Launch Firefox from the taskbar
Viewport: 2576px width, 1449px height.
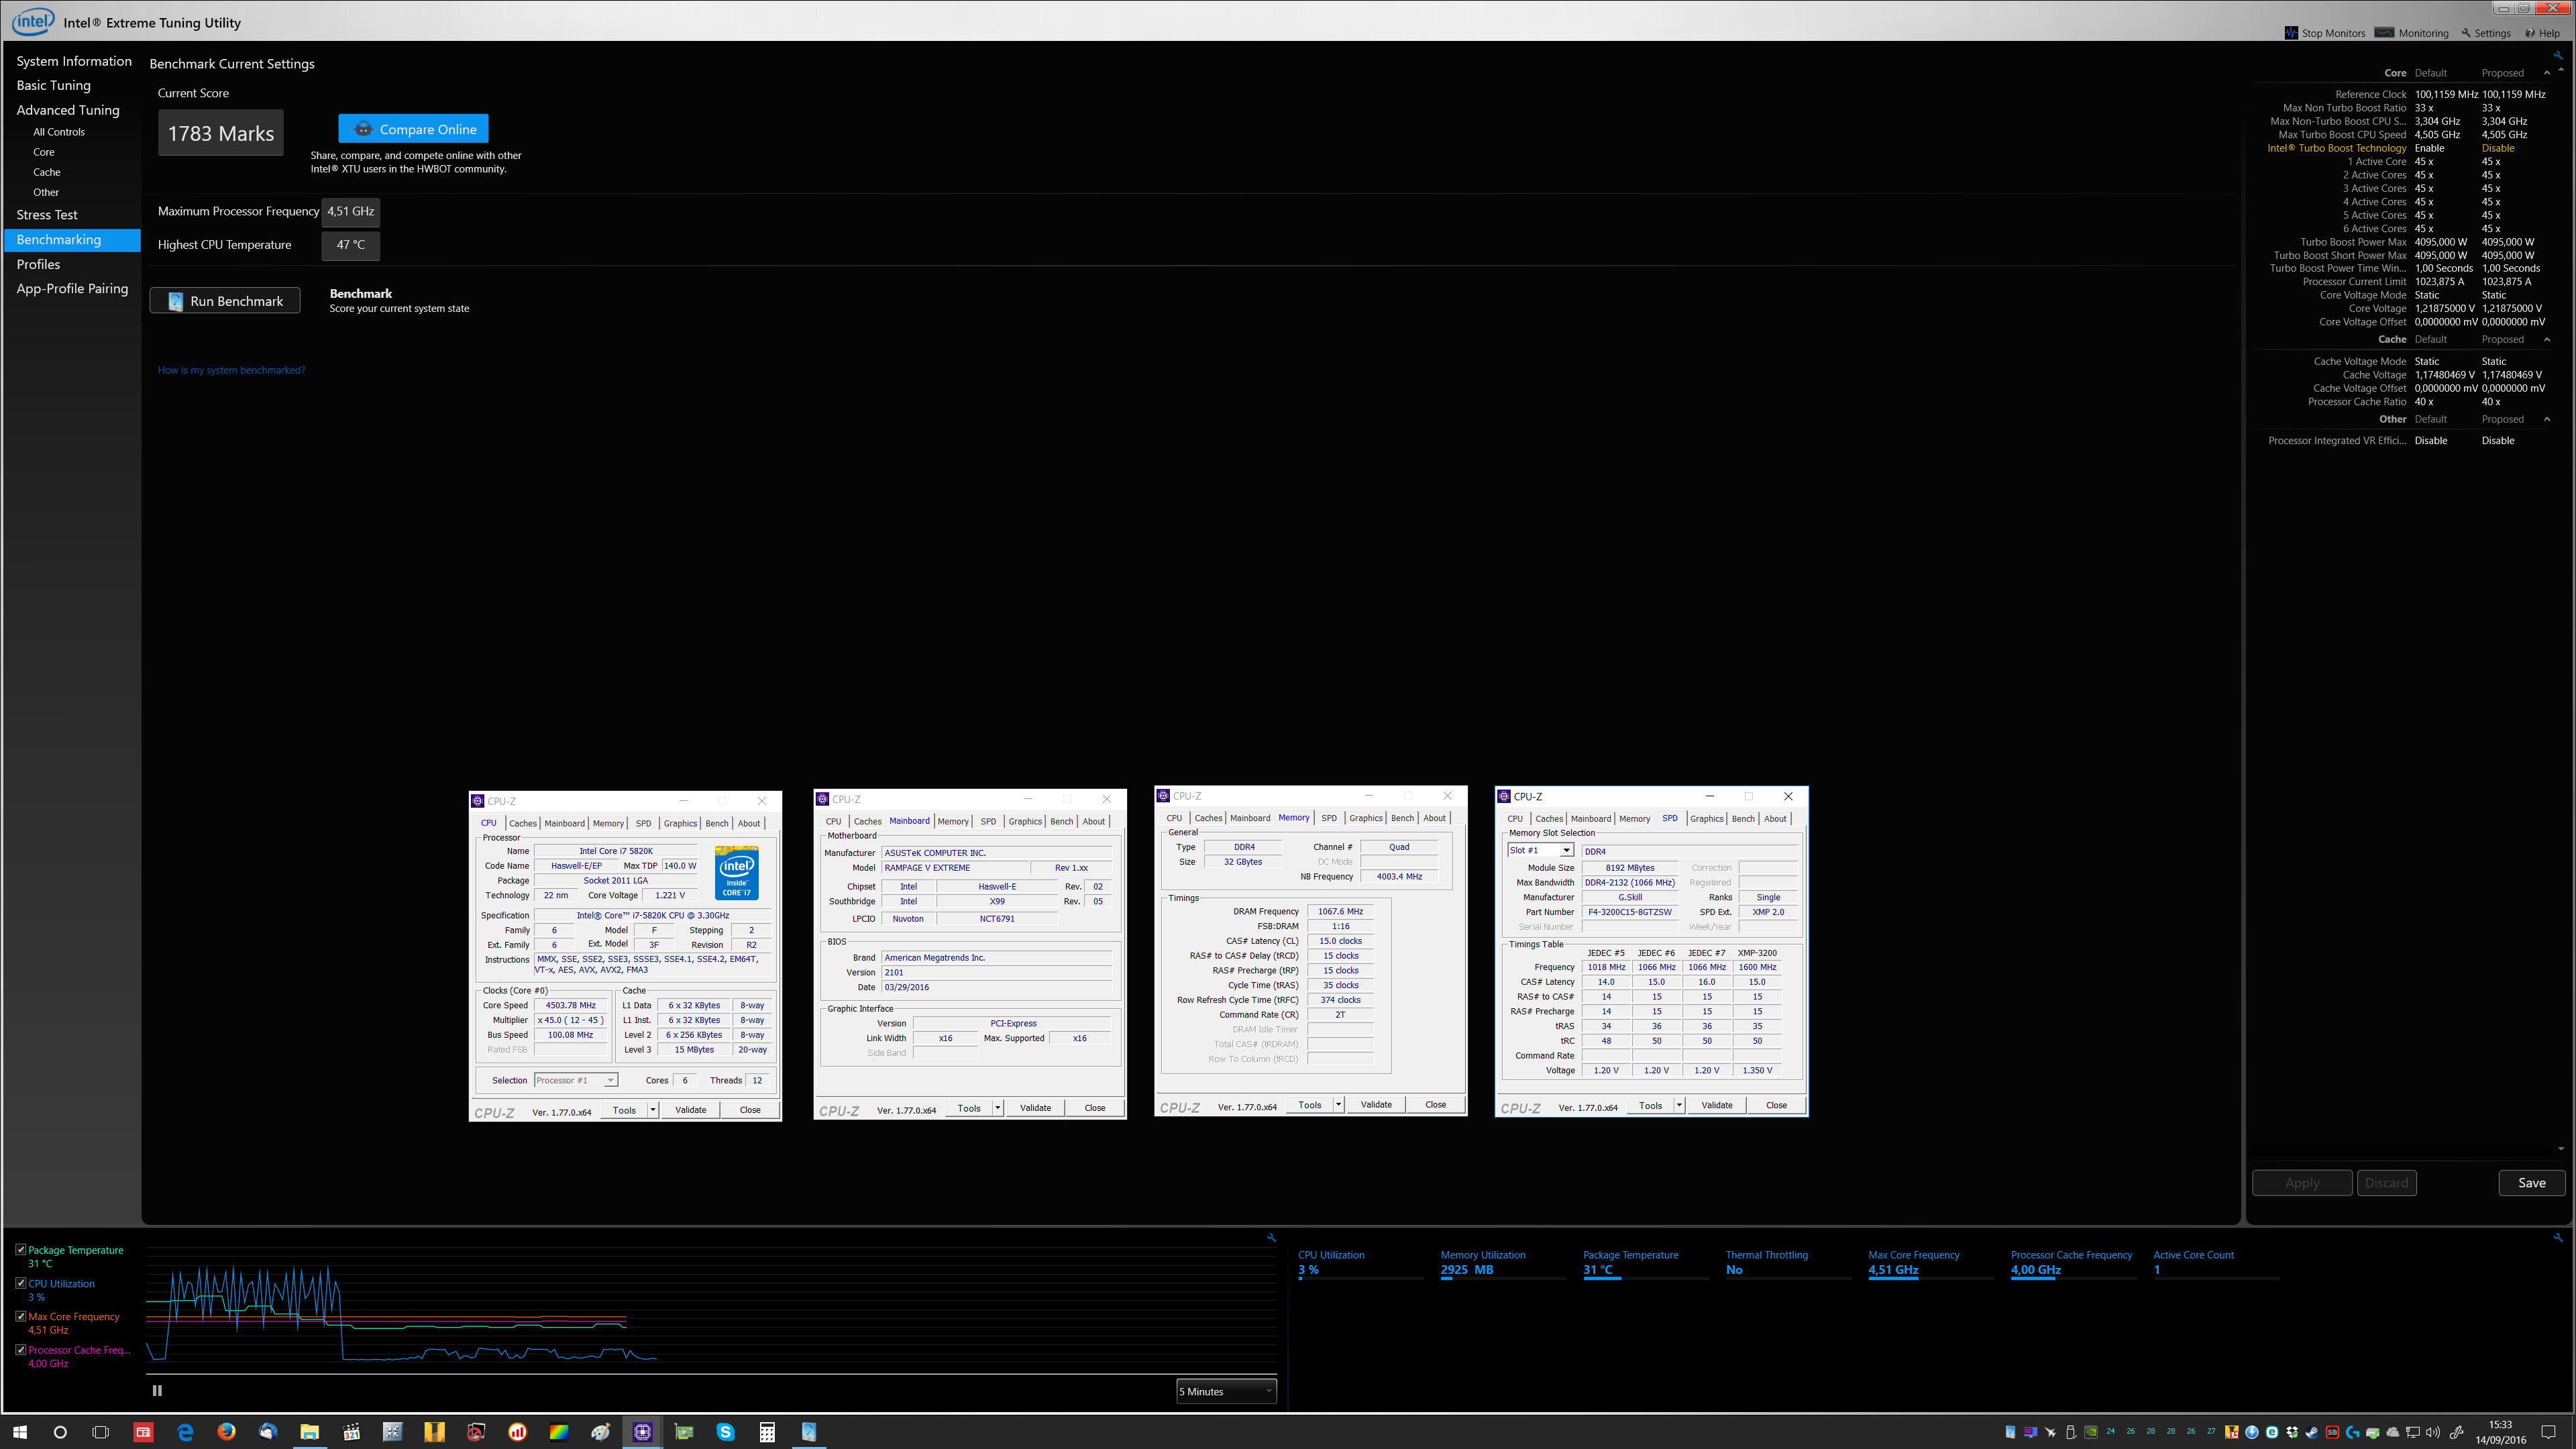(226, 1432)
